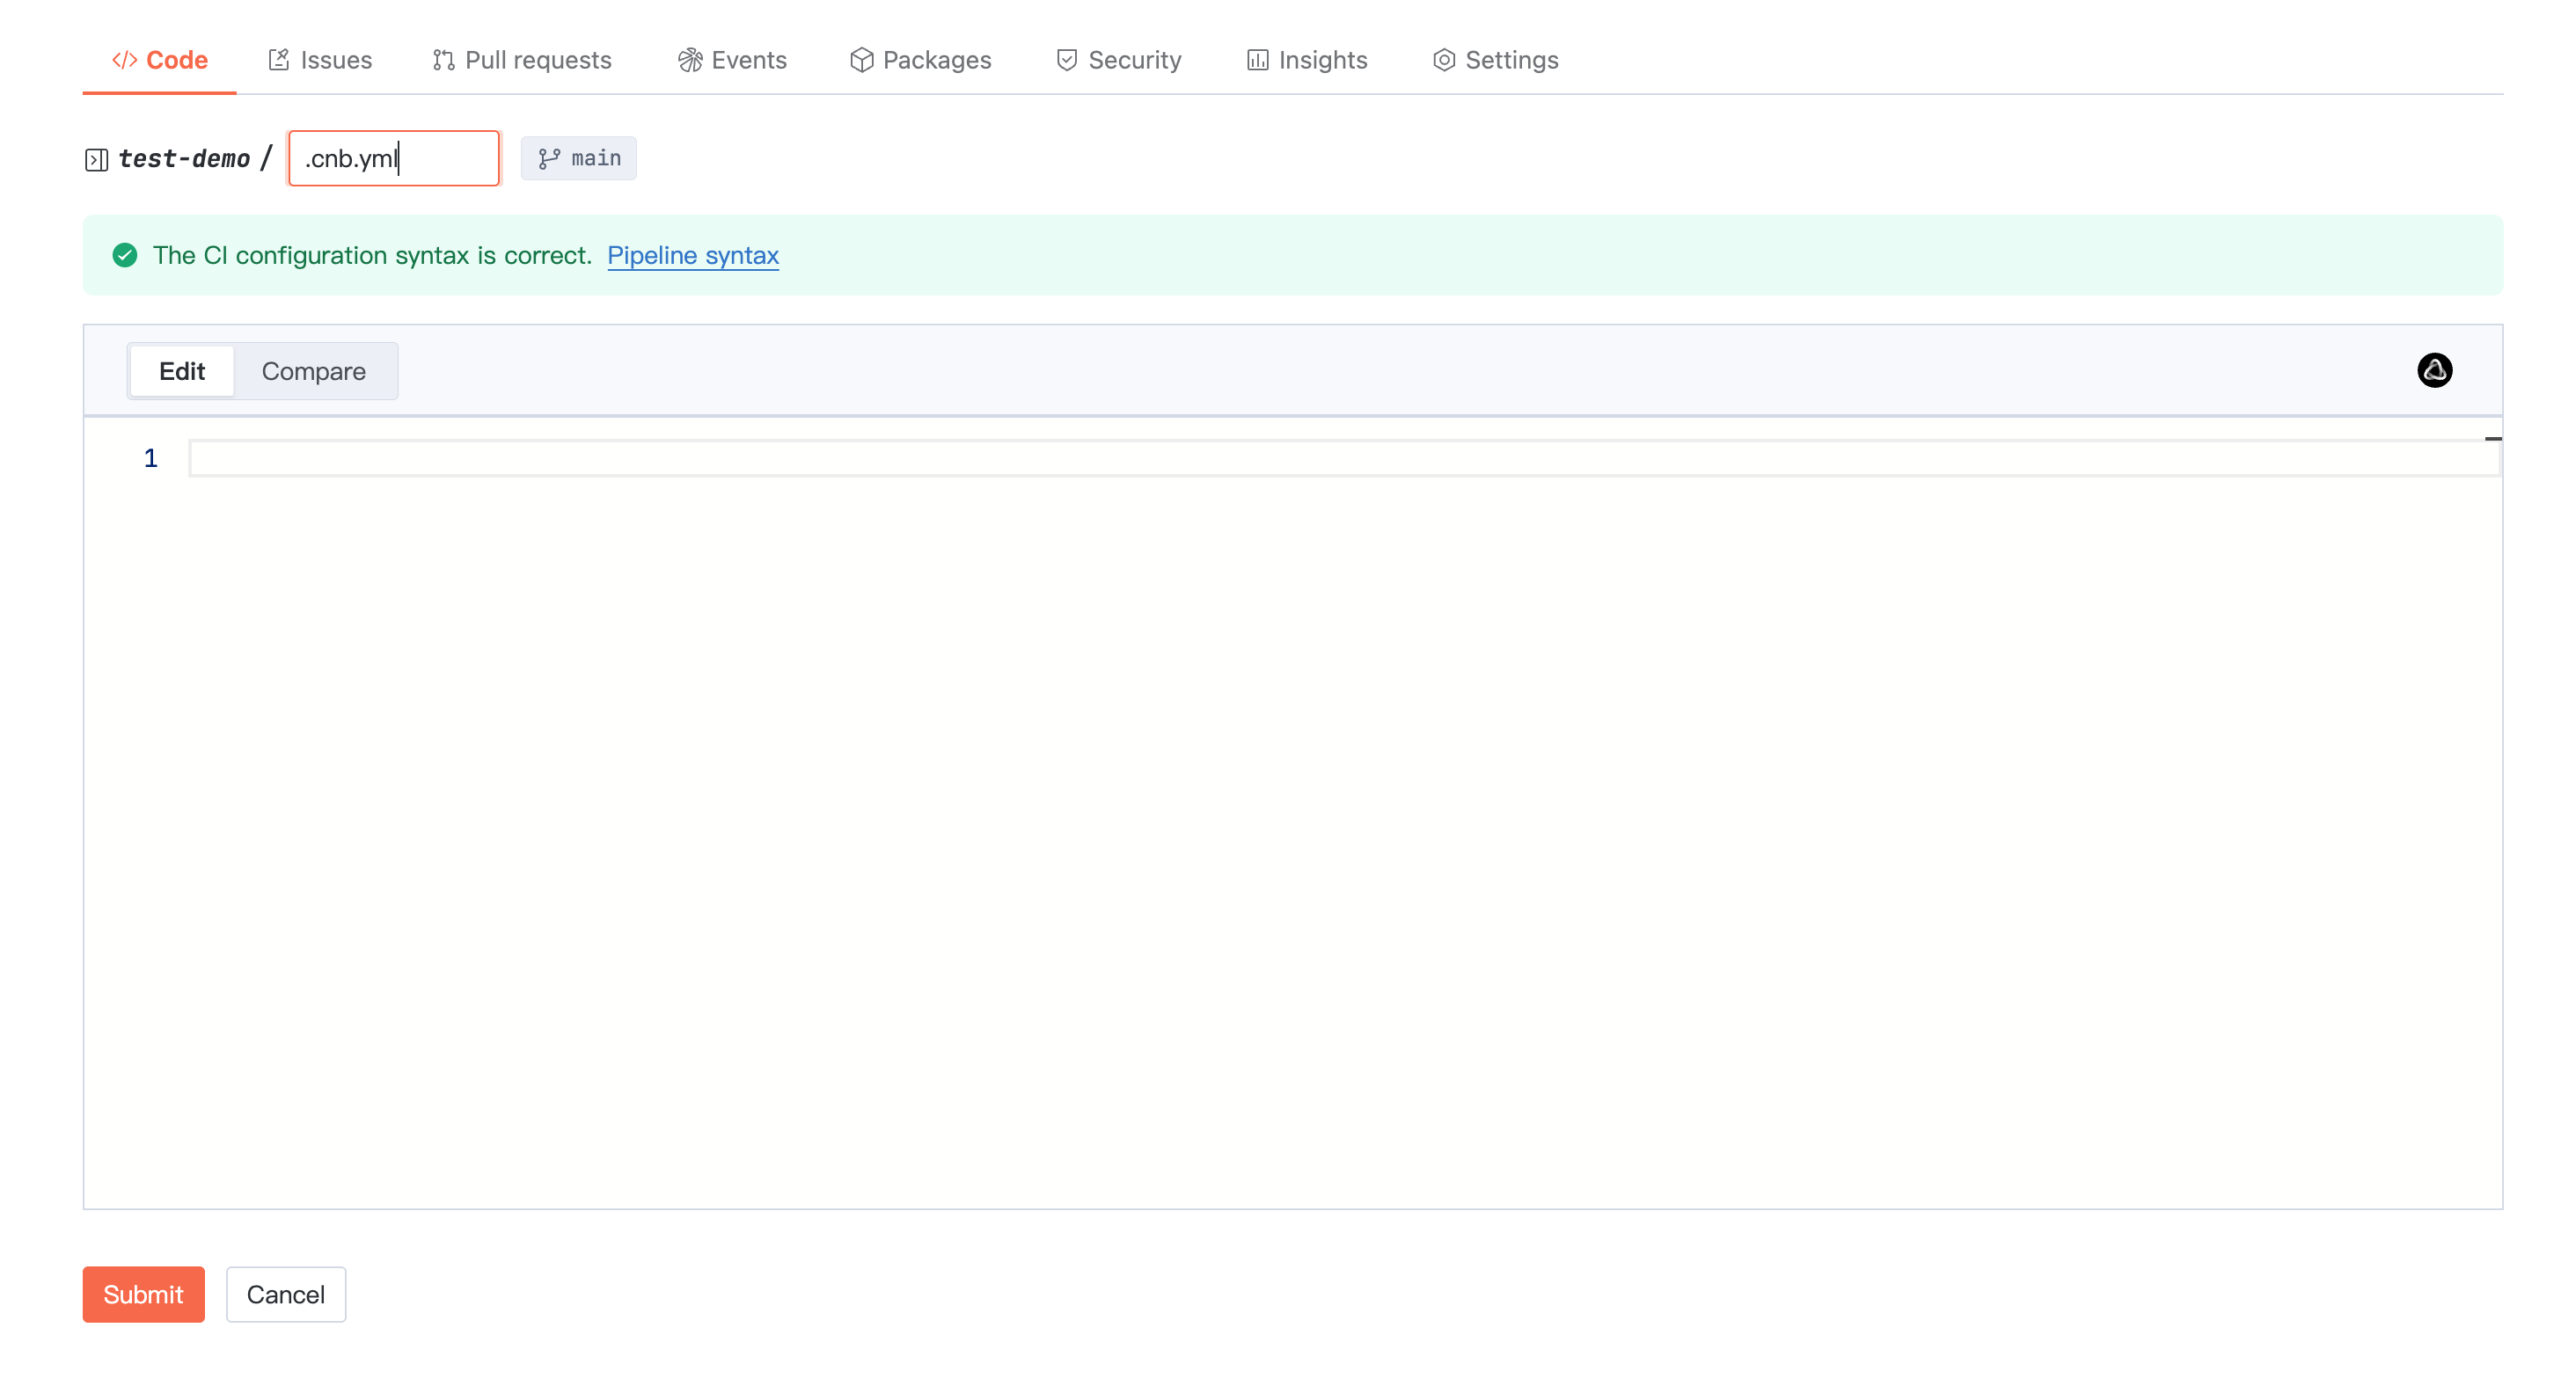Click the Code tab icon
Image resolution: width=2576 pixels, height=1379 pixels.
tap(124, 60)
